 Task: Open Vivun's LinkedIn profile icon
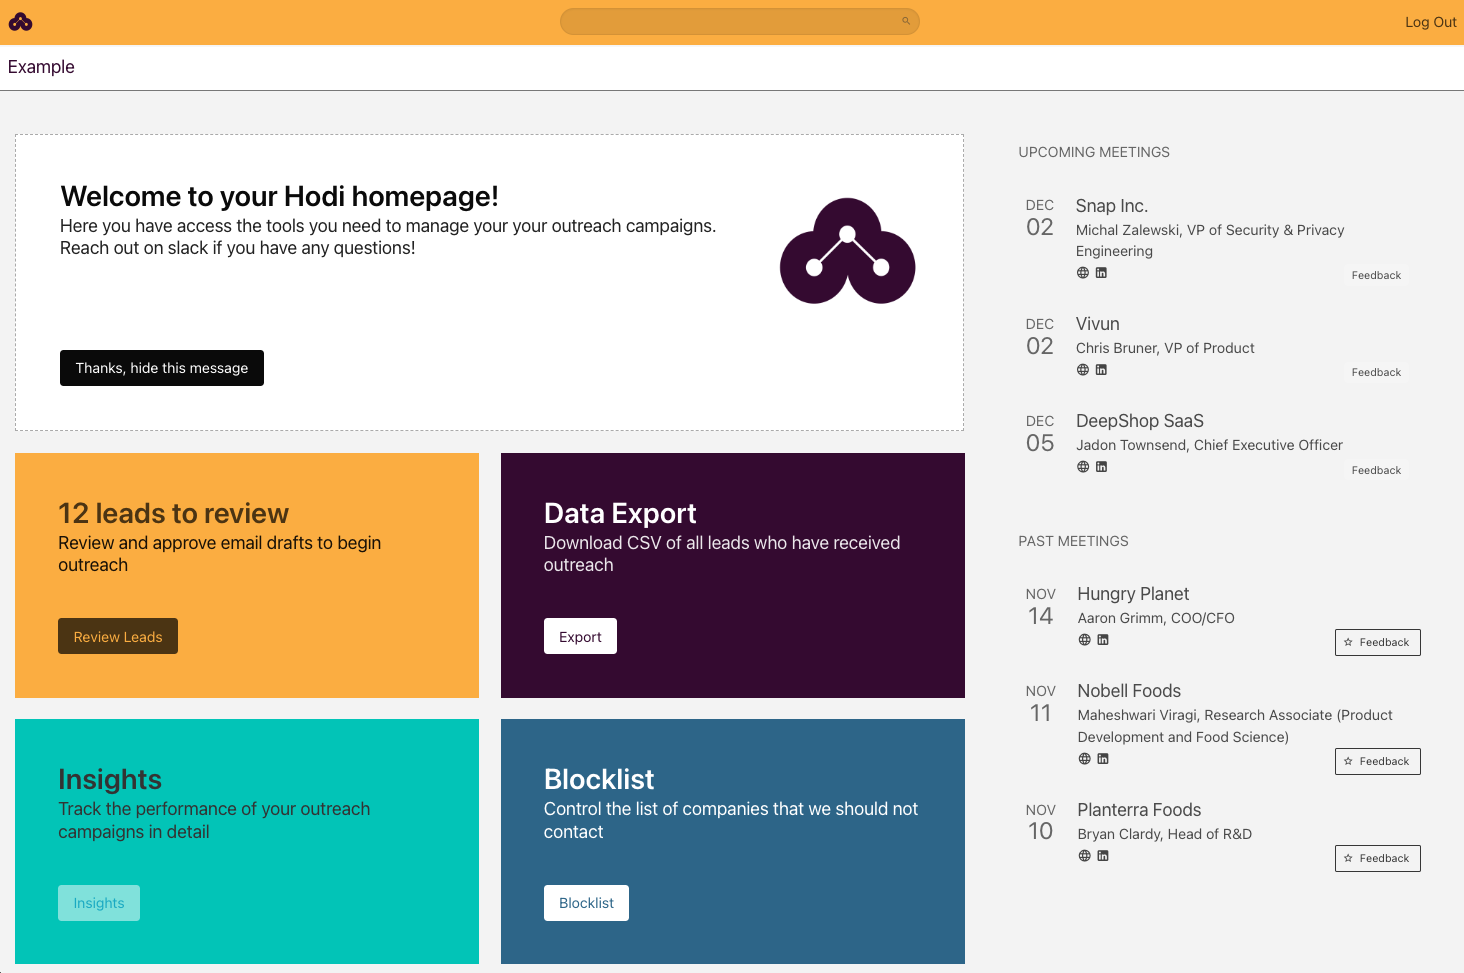pos(1101,370)
